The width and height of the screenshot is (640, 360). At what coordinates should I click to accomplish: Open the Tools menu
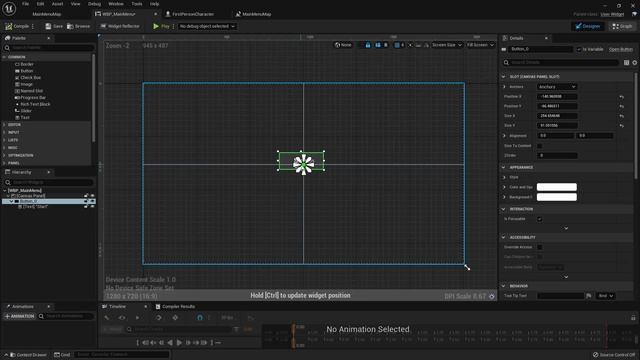coord(137,4)
